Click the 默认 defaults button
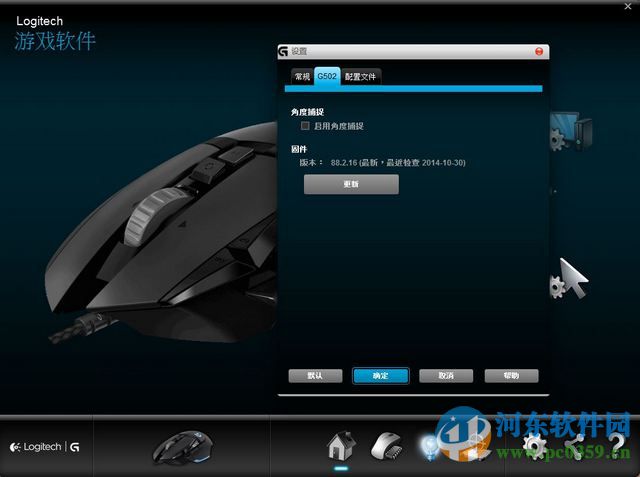The width and height of the screenshot is (640, 477). [315, 376]
